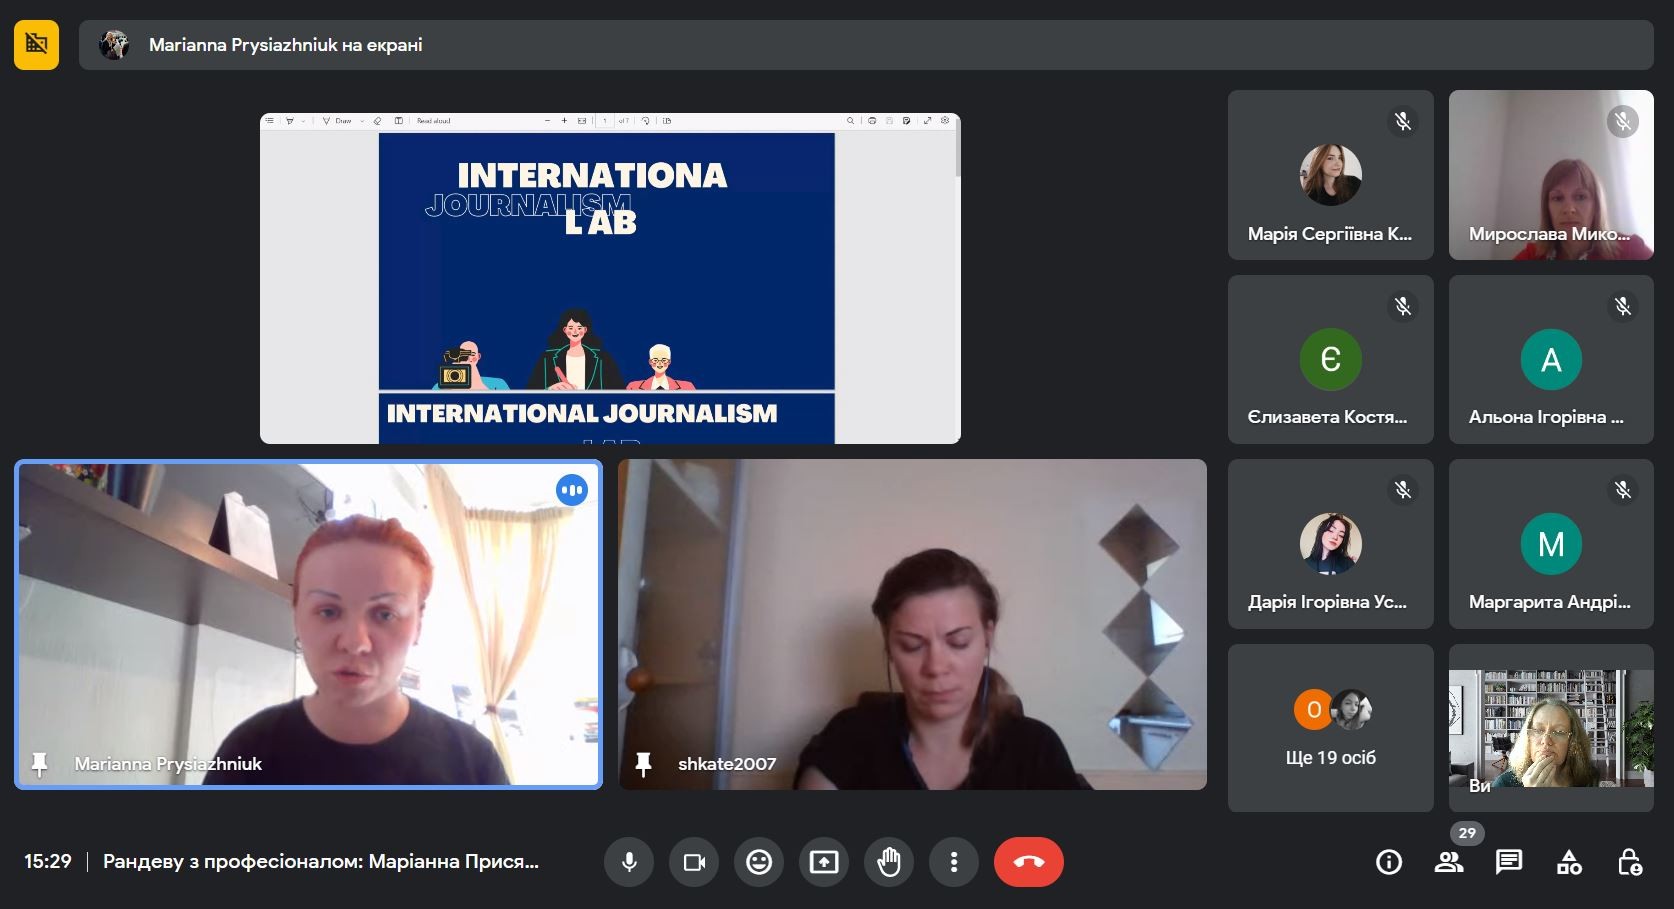
Task: Raise hand using the hand icon
Action: tap(889, 862)
